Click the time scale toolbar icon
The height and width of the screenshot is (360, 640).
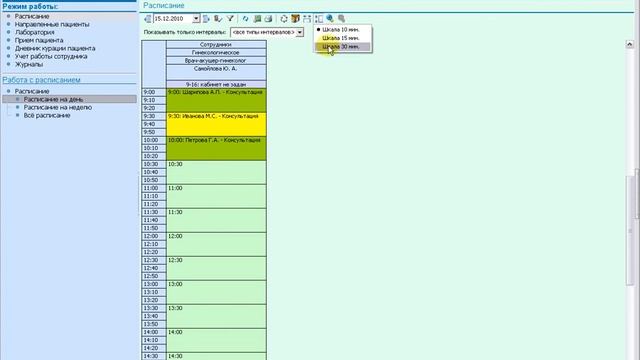(x=319, y=19)
